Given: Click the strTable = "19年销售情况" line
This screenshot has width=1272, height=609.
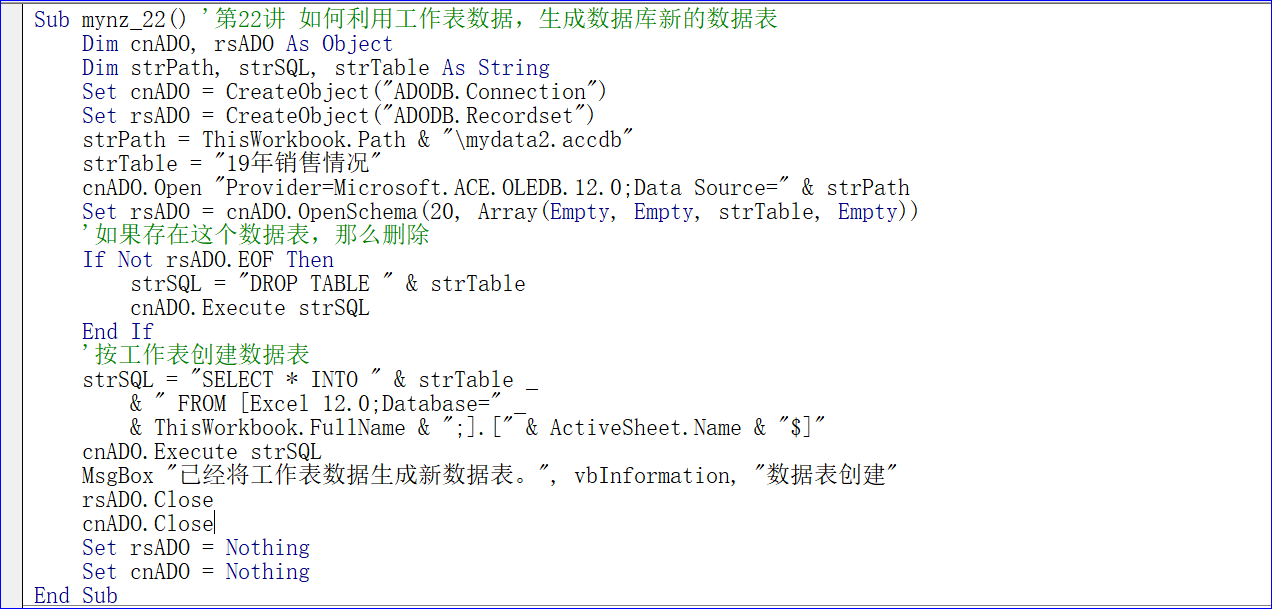Looking at the screenshot, I should point(232,164).
